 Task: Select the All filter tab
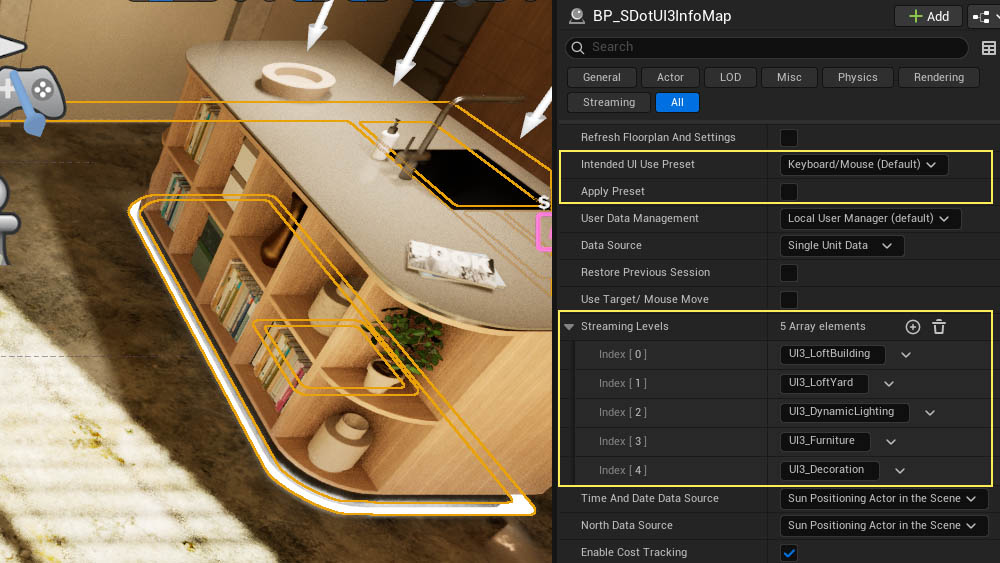pyautogui.click(x=677, y=102)
